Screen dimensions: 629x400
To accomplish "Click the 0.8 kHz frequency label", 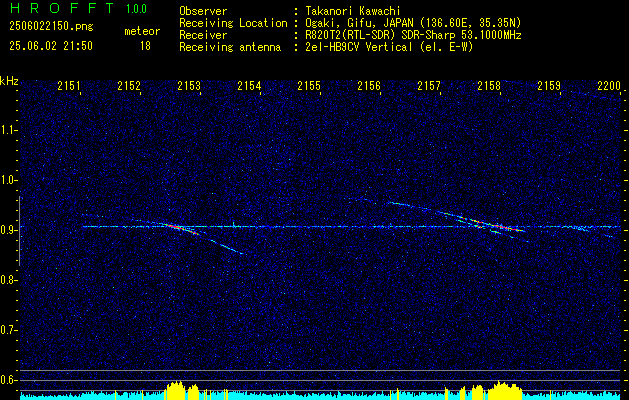I will tap(8, 280).
